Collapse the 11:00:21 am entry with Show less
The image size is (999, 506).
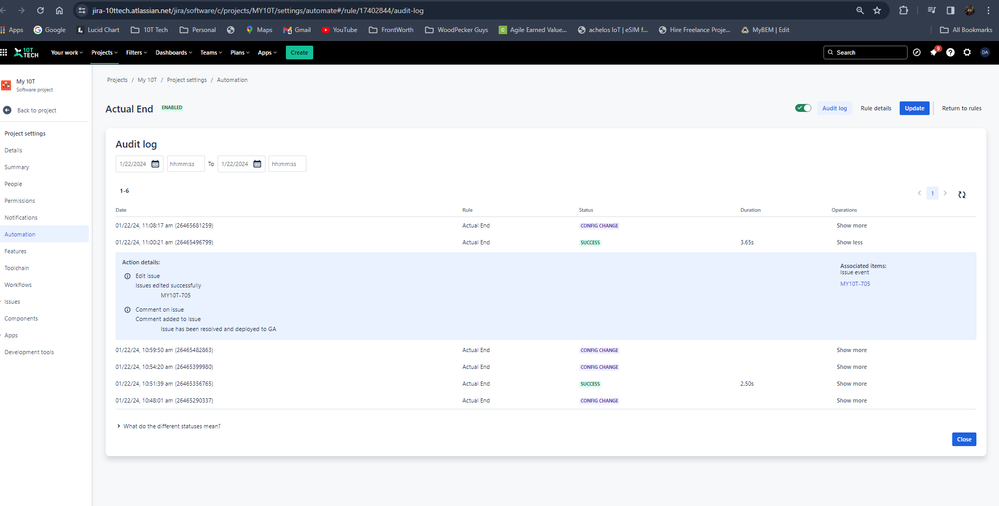849,243
